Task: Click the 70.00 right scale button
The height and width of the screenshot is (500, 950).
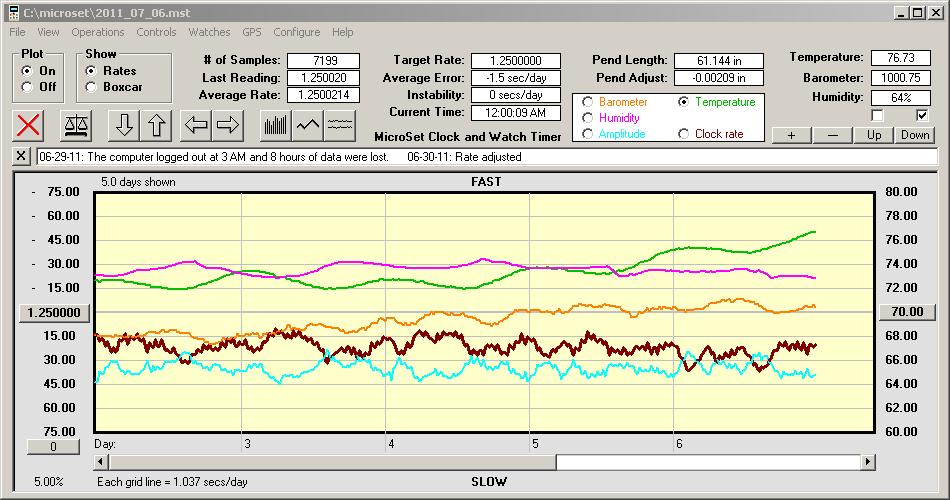Action: point(907,312)
